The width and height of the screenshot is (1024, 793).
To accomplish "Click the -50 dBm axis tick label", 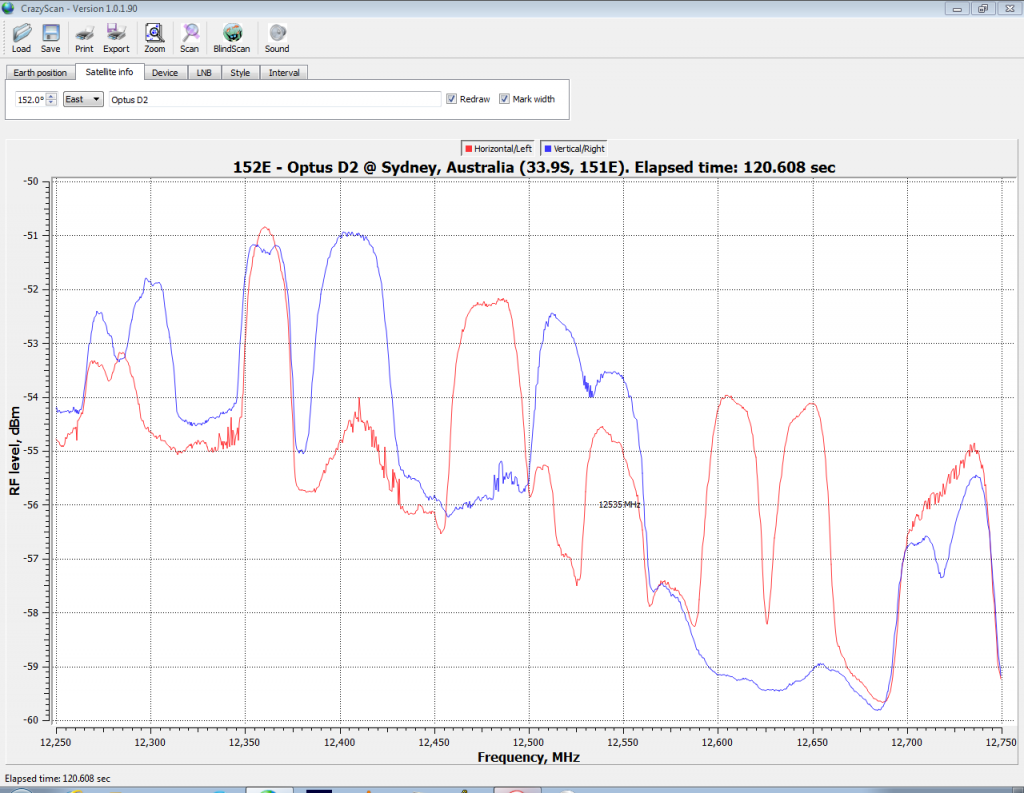I will point(32,181).
